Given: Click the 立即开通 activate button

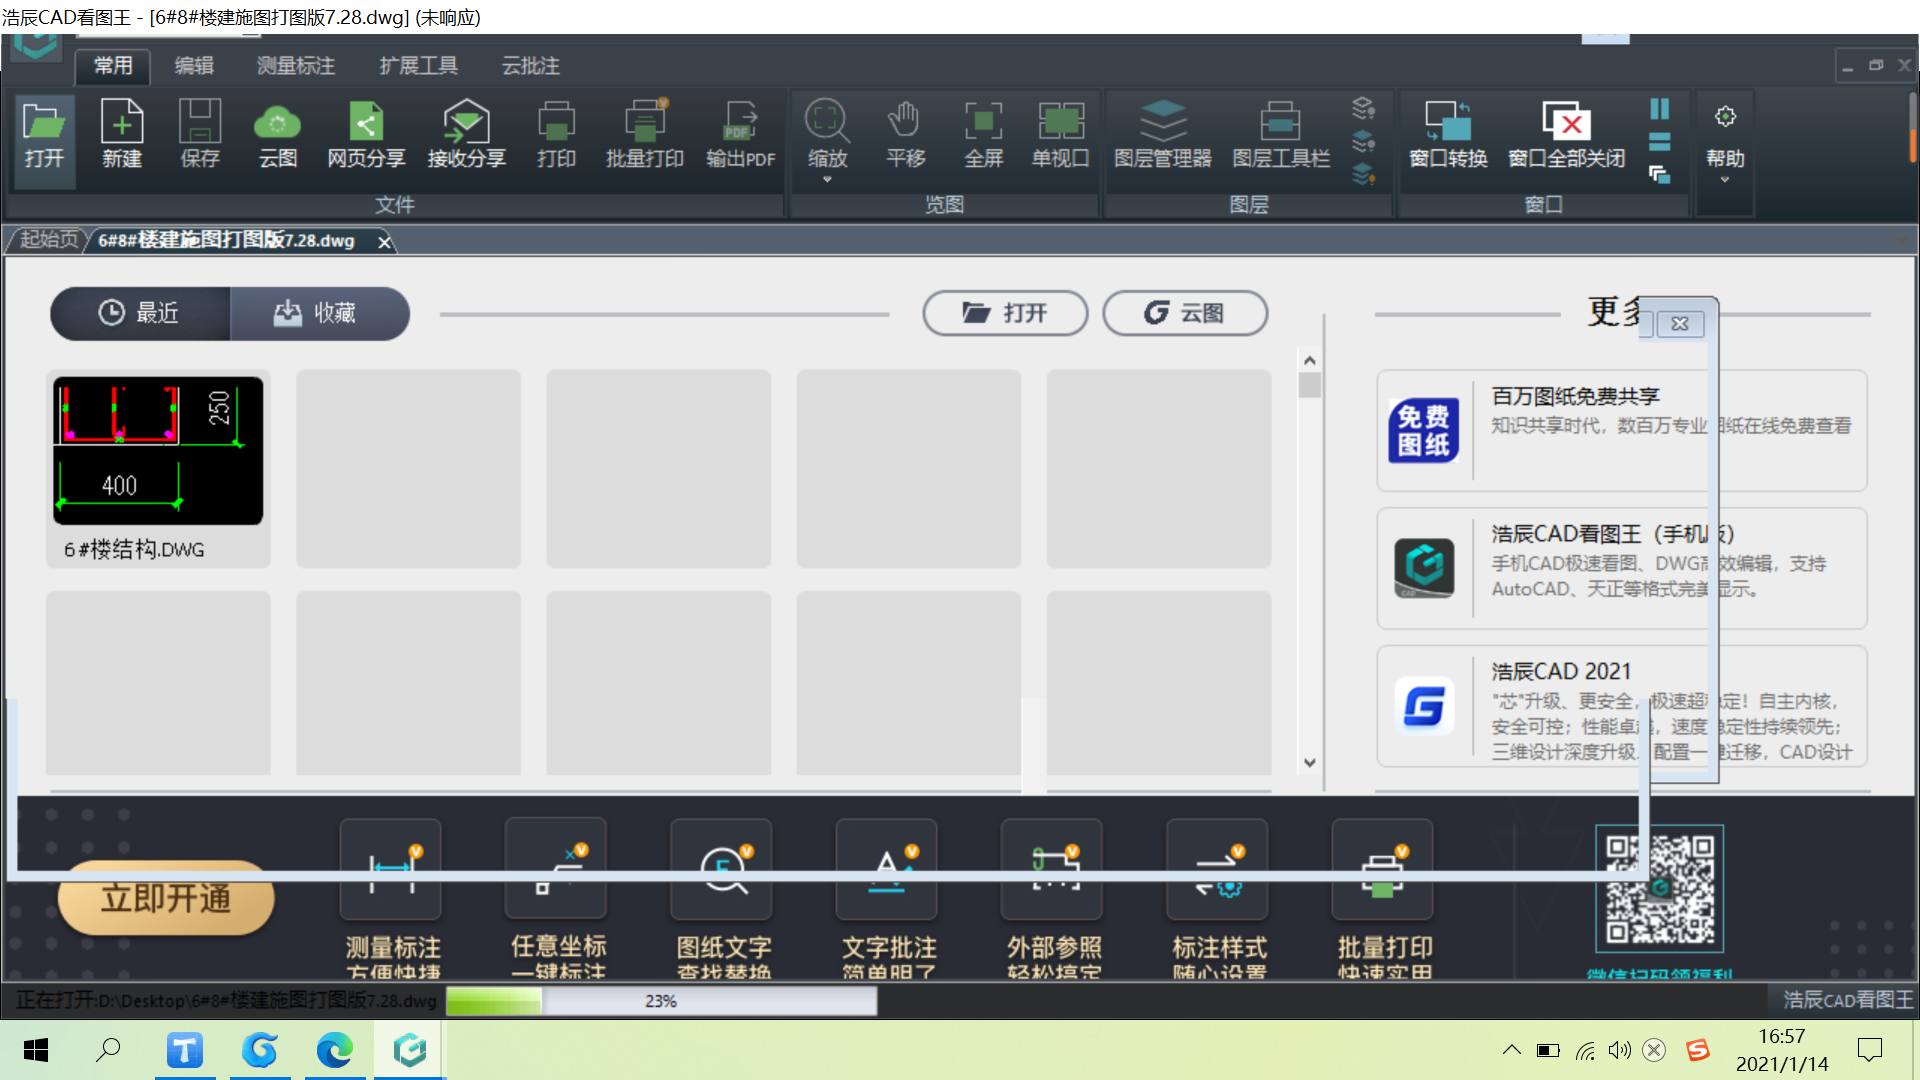Looking at the screenshot, I should point(166,898).
